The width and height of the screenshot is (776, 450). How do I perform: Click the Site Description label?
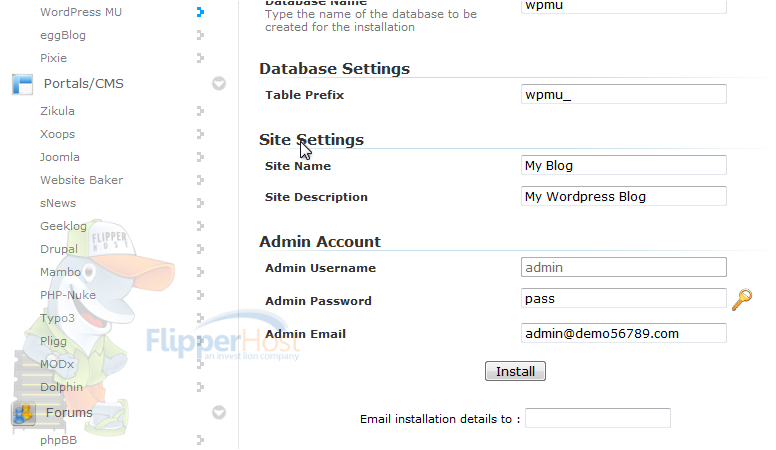click(x=316, y=197)
